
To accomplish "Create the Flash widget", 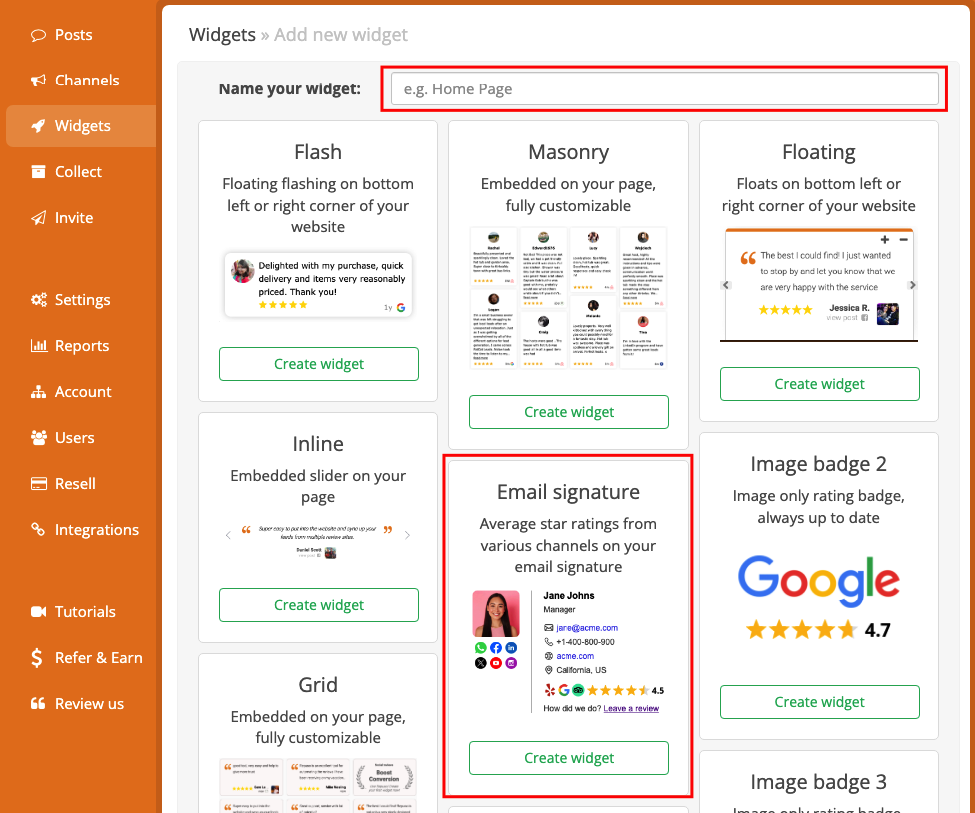I will (319, 364).
